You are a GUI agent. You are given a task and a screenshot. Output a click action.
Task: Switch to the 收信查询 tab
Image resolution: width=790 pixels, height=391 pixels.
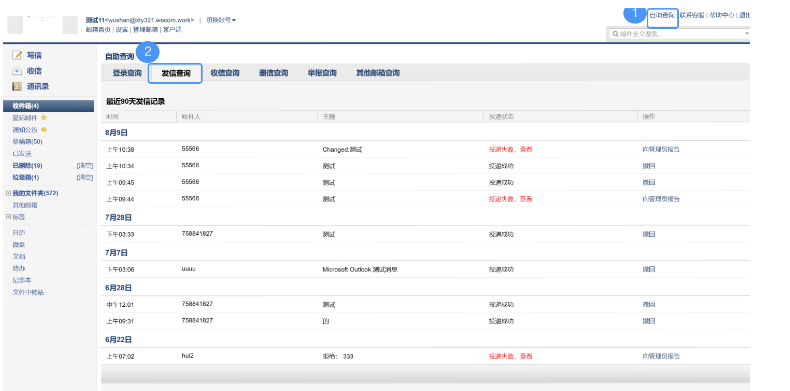[x=225, y=73]
